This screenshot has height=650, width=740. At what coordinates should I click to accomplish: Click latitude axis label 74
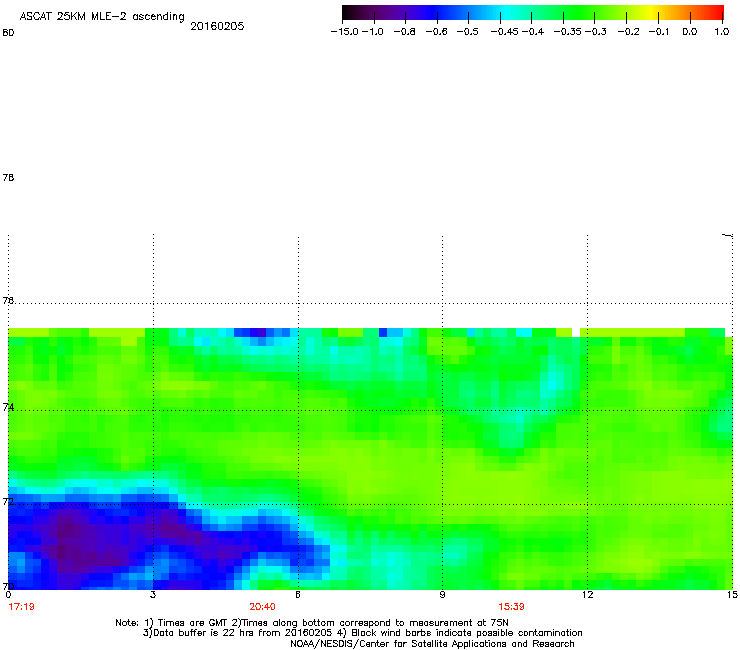[8, 407]
